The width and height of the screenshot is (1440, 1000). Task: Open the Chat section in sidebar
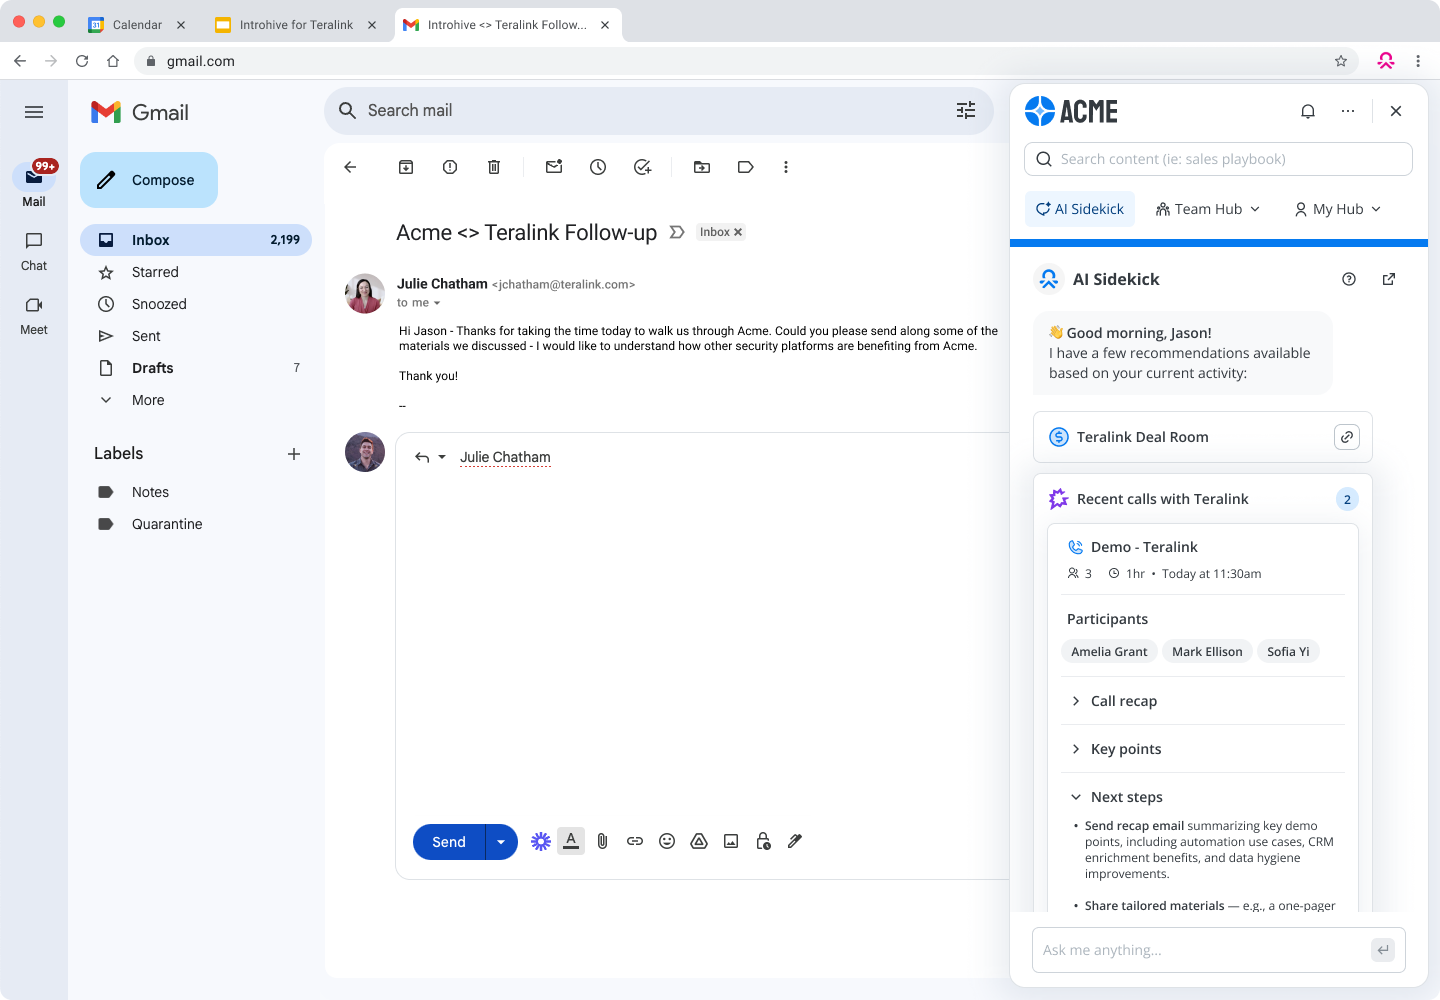tap(34, 251)
